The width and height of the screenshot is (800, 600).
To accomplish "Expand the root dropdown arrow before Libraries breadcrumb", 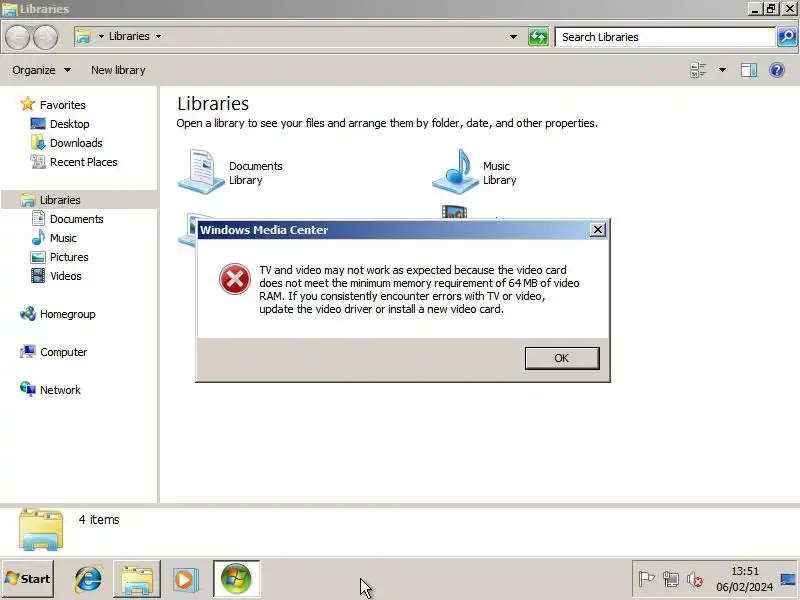I will point(101,37).
